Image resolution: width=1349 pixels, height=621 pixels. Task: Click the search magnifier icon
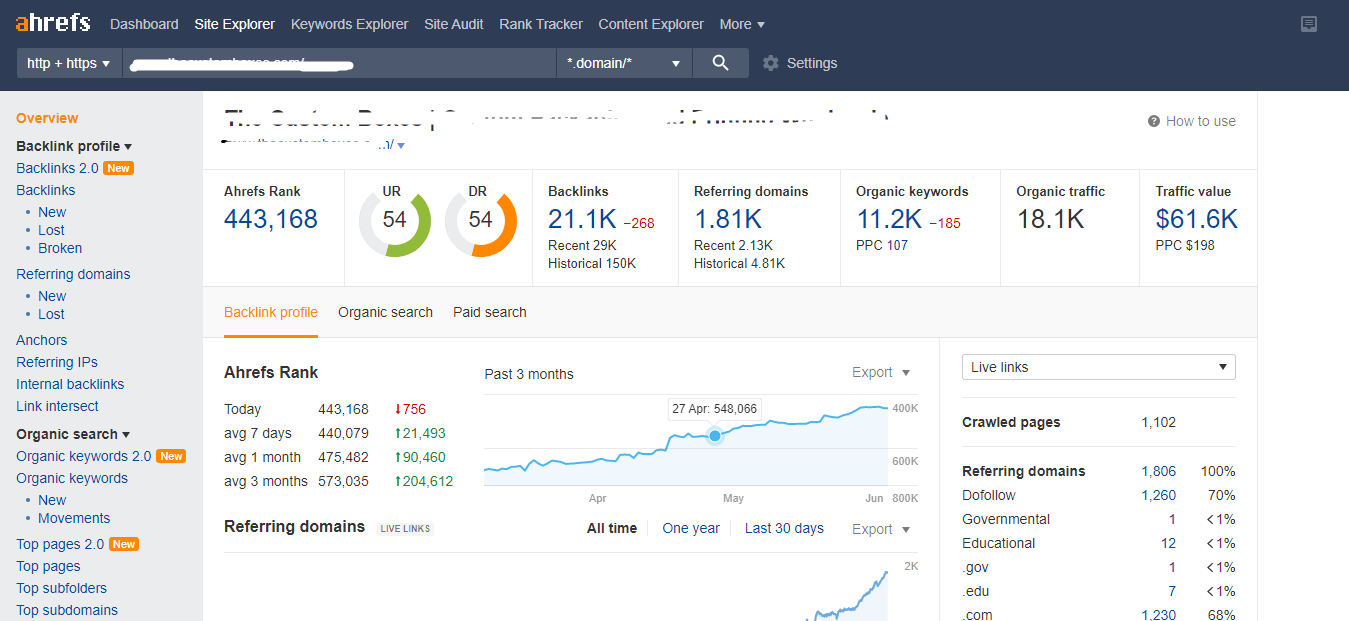(719, 62)
